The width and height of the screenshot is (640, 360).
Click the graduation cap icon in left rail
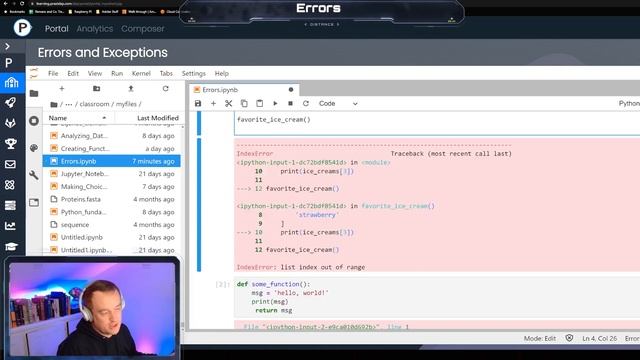click(x=11, y=246)
